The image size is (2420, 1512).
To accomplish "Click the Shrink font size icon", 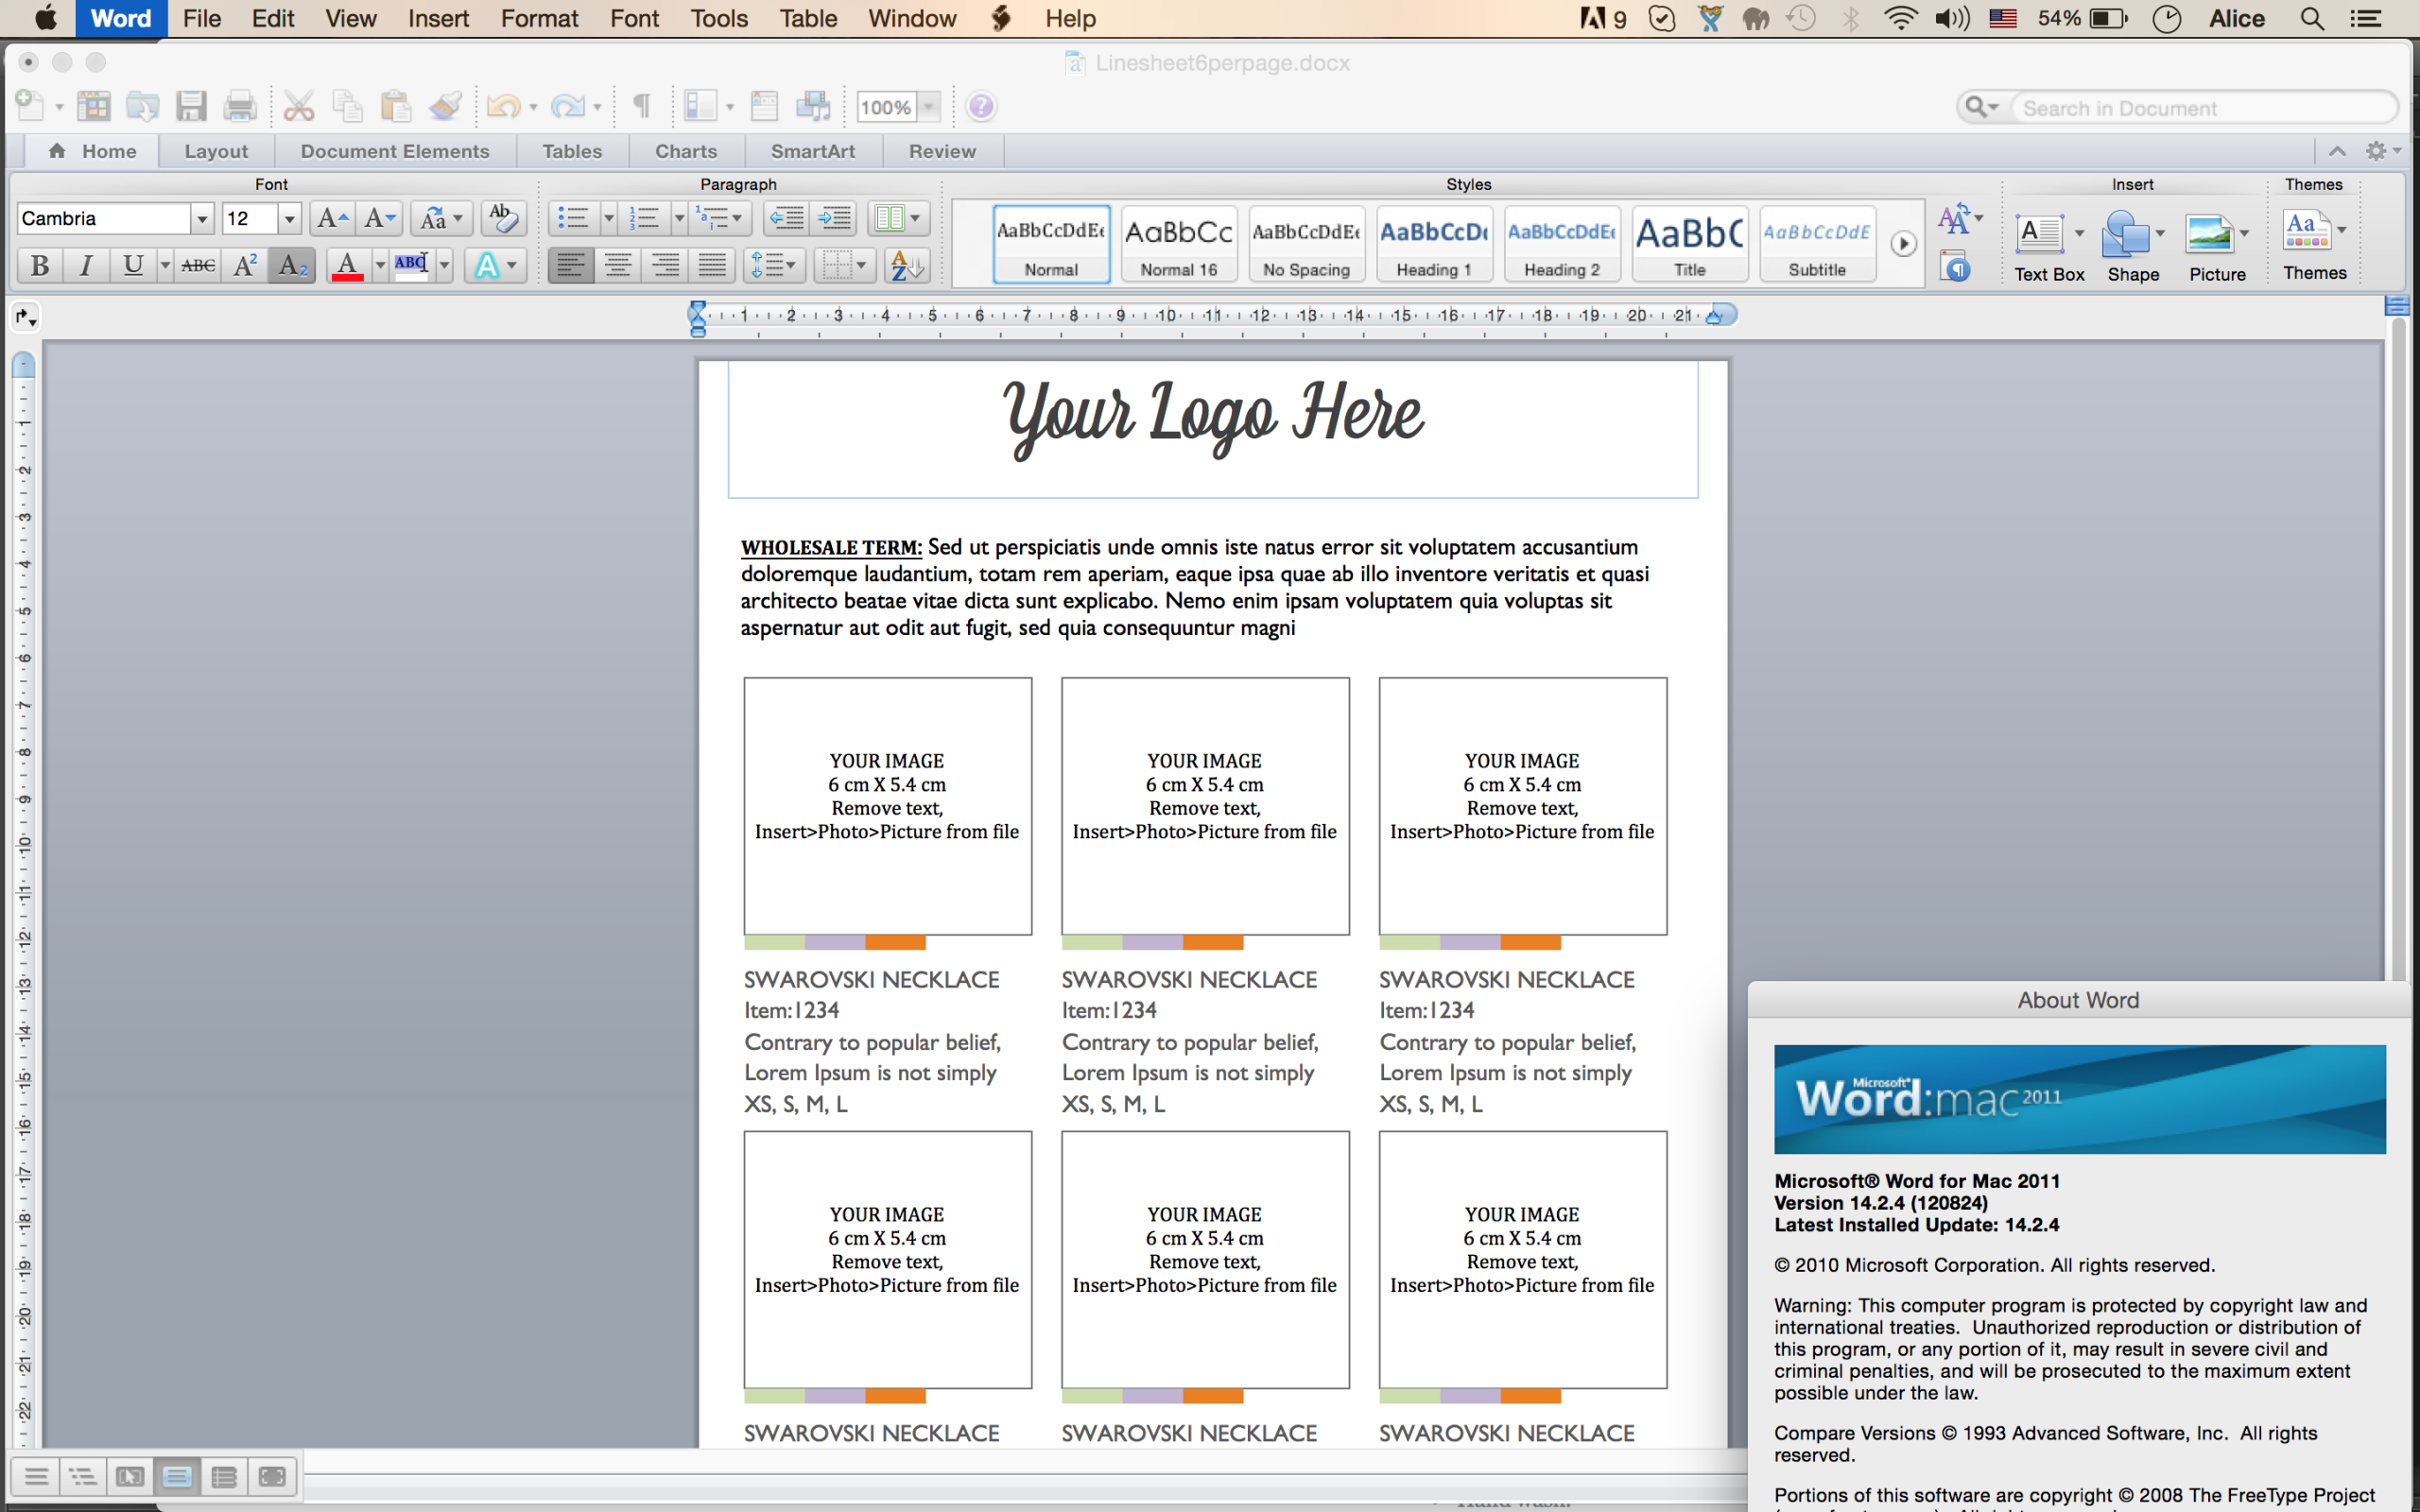I will (x=379, y=218).
